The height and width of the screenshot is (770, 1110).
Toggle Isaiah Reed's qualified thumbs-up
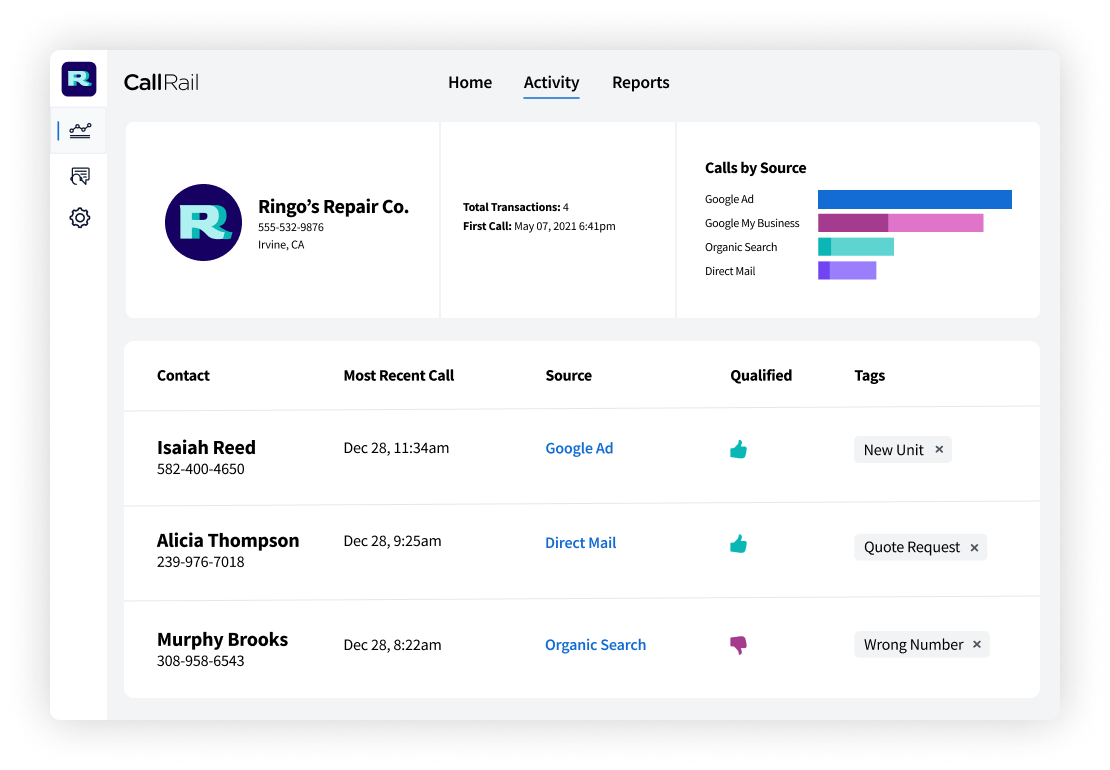coord(738,449)
